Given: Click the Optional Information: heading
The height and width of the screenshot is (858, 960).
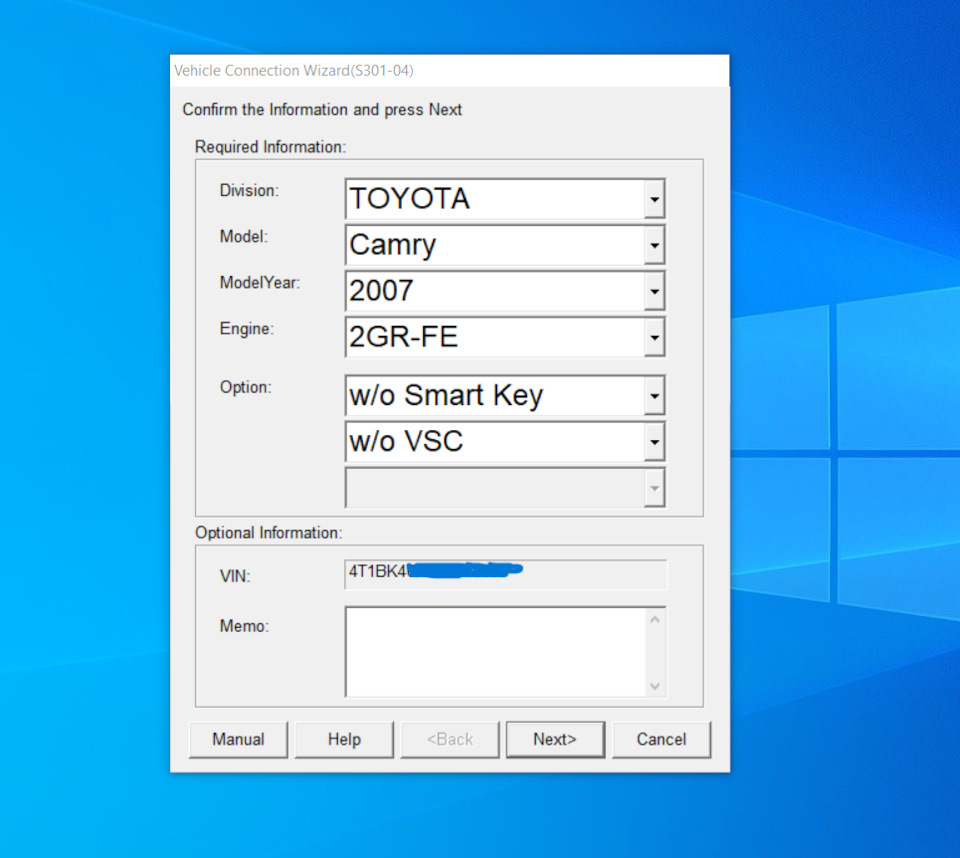Looking at the screenshot, I should 269,533.
